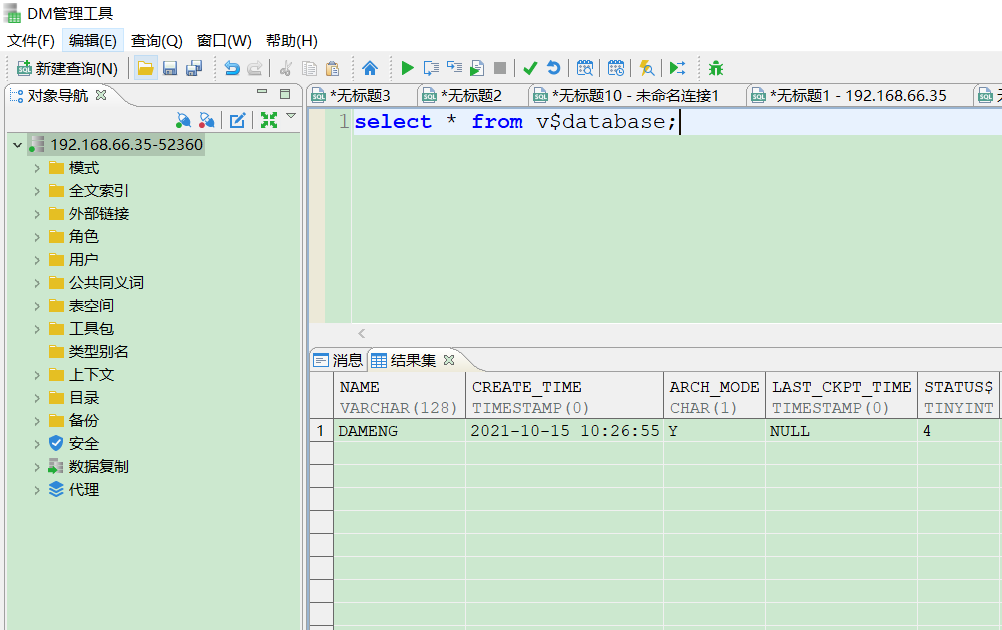Click the Paste clipboard icon

coord(332,68)
